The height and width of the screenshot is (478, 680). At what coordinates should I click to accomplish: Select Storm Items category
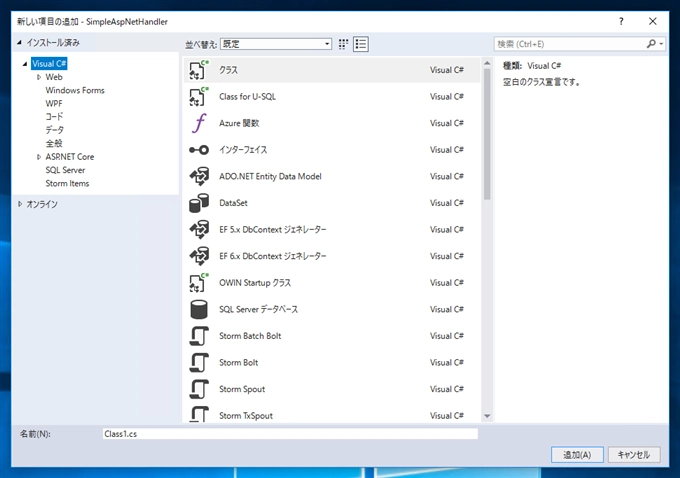tap(67, 183)
